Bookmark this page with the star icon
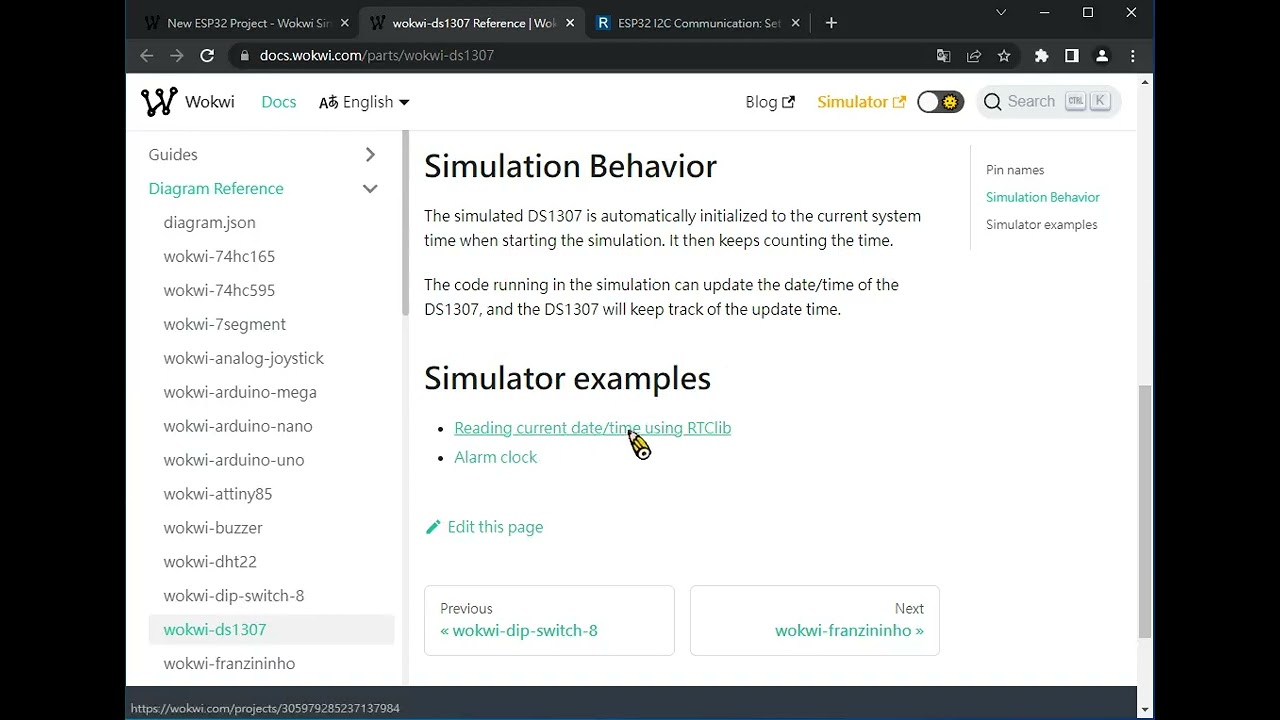Screen dimensions: 1280x720 (1004, 56)
